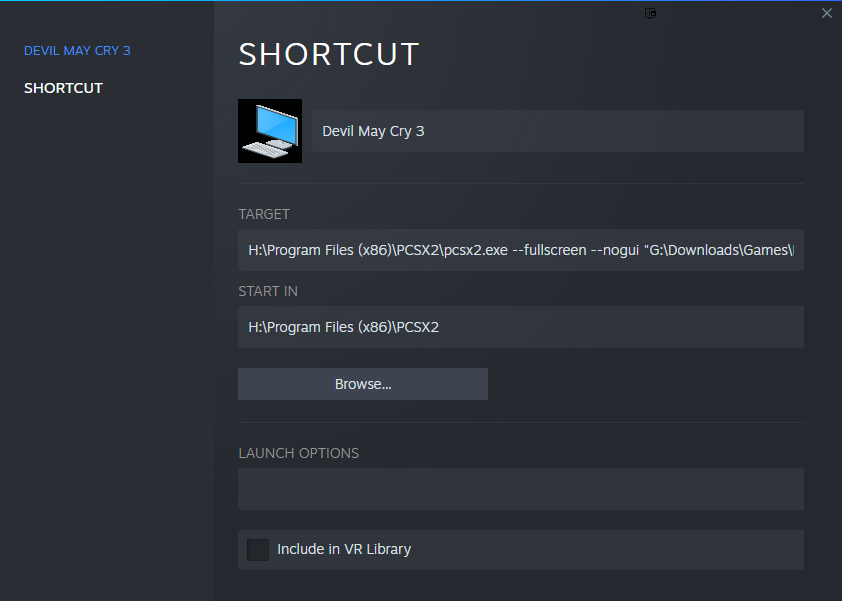
Task: Click the LAUNCH OPTIONS label
Action: [299, 453]
